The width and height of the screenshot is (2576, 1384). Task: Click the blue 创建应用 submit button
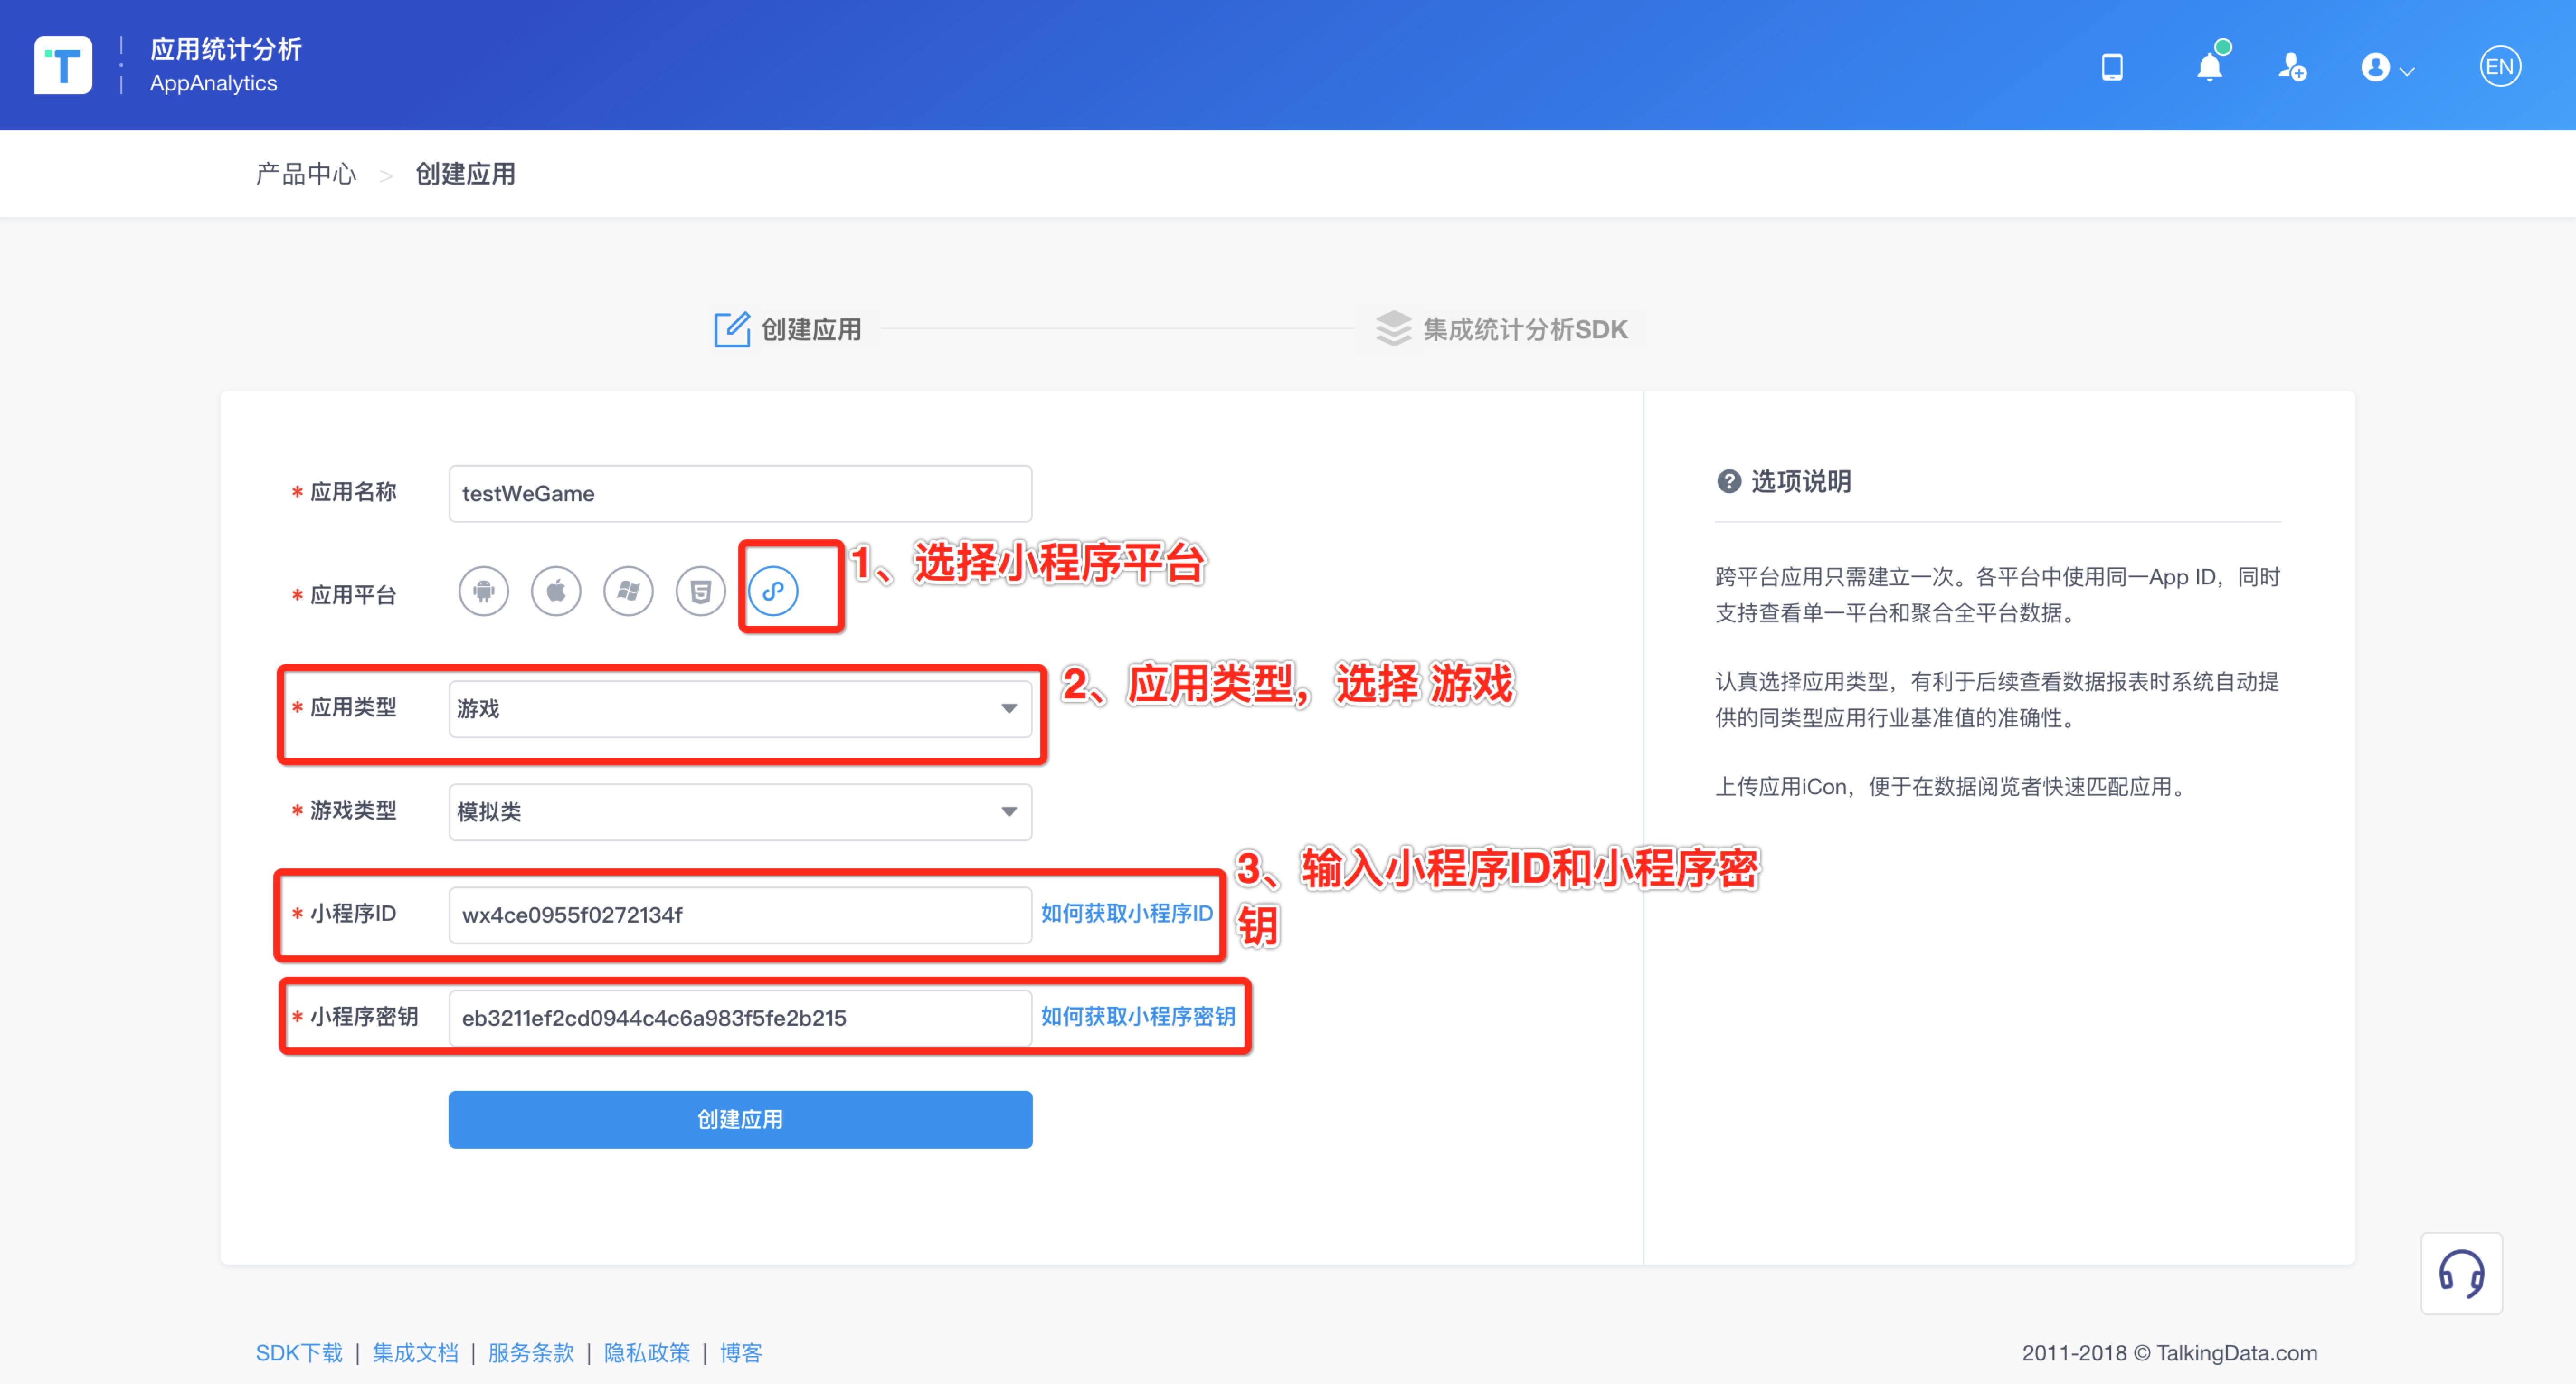(740, 1120)
